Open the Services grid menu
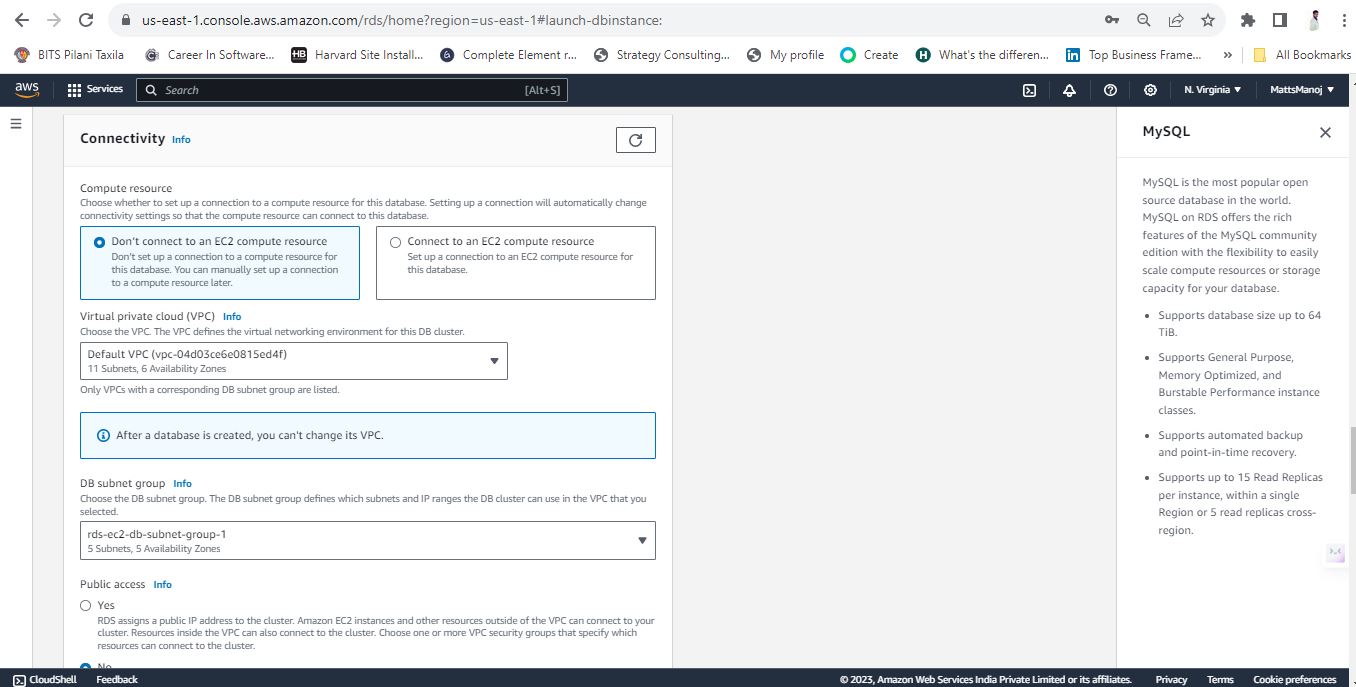 (95, 89)
